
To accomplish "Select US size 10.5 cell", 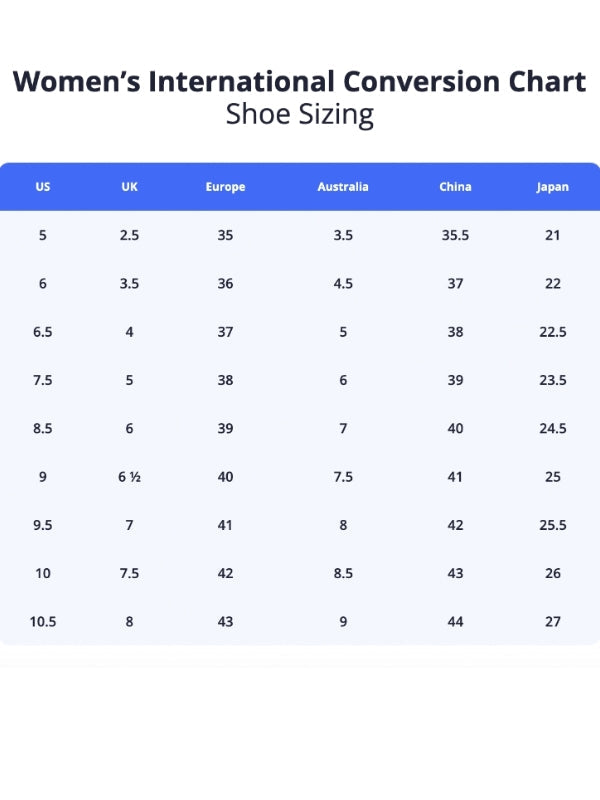I will coord(43,622).
